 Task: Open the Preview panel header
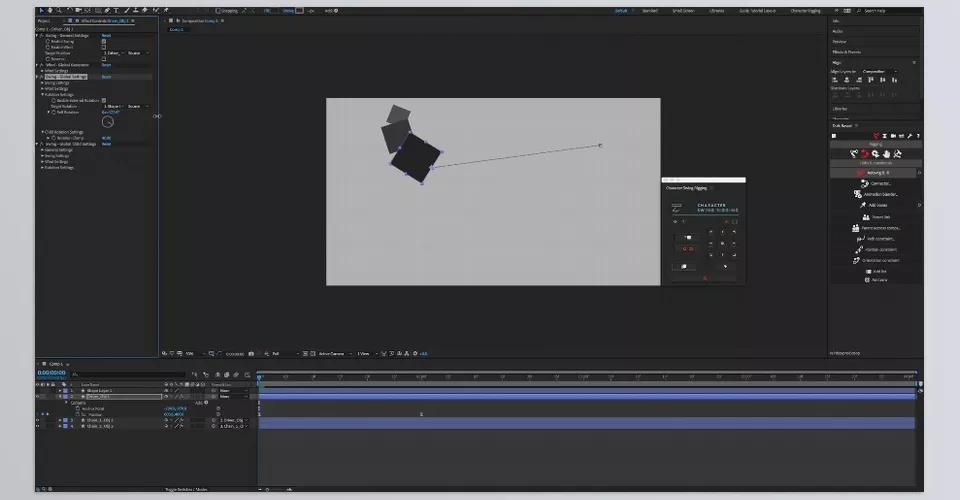point(839,42)
